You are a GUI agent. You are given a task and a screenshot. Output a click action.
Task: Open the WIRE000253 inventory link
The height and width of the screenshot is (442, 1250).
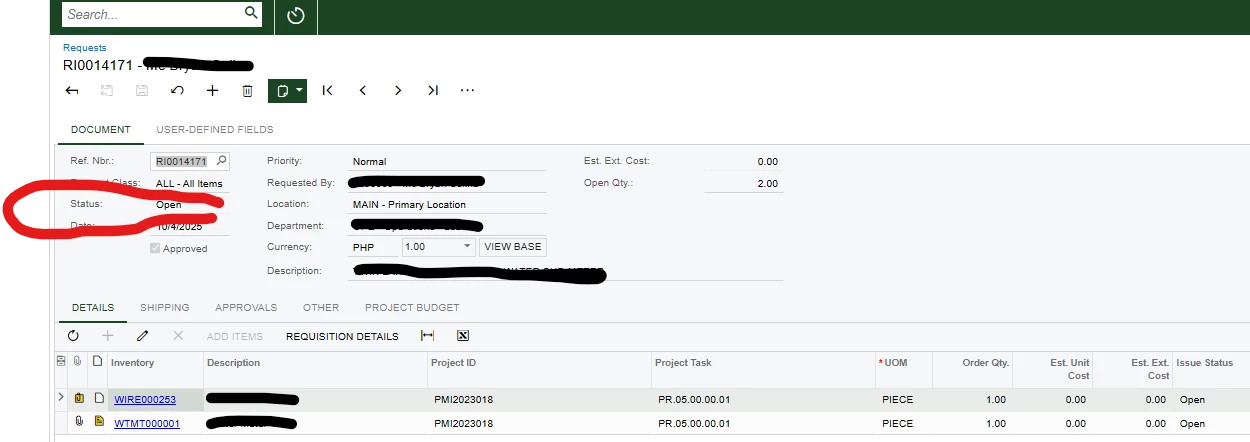tap(145, 400)
